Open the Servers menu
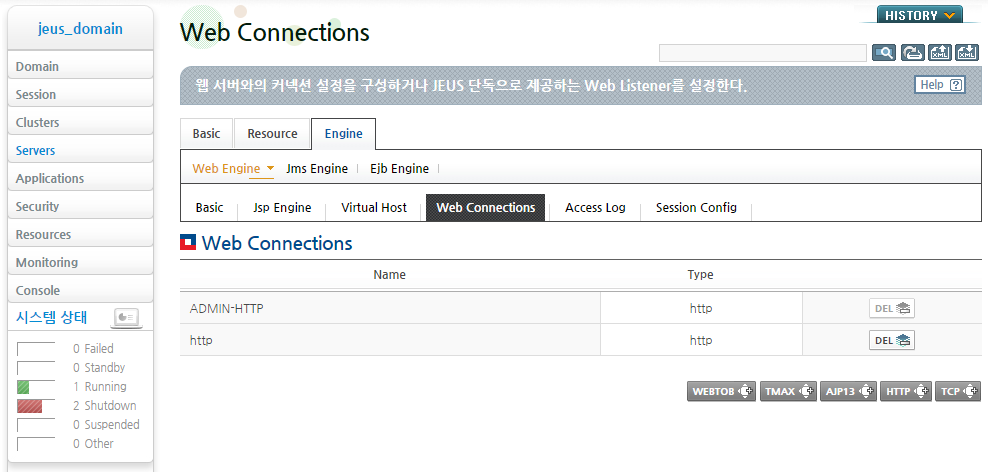 (x=80, y=151)
